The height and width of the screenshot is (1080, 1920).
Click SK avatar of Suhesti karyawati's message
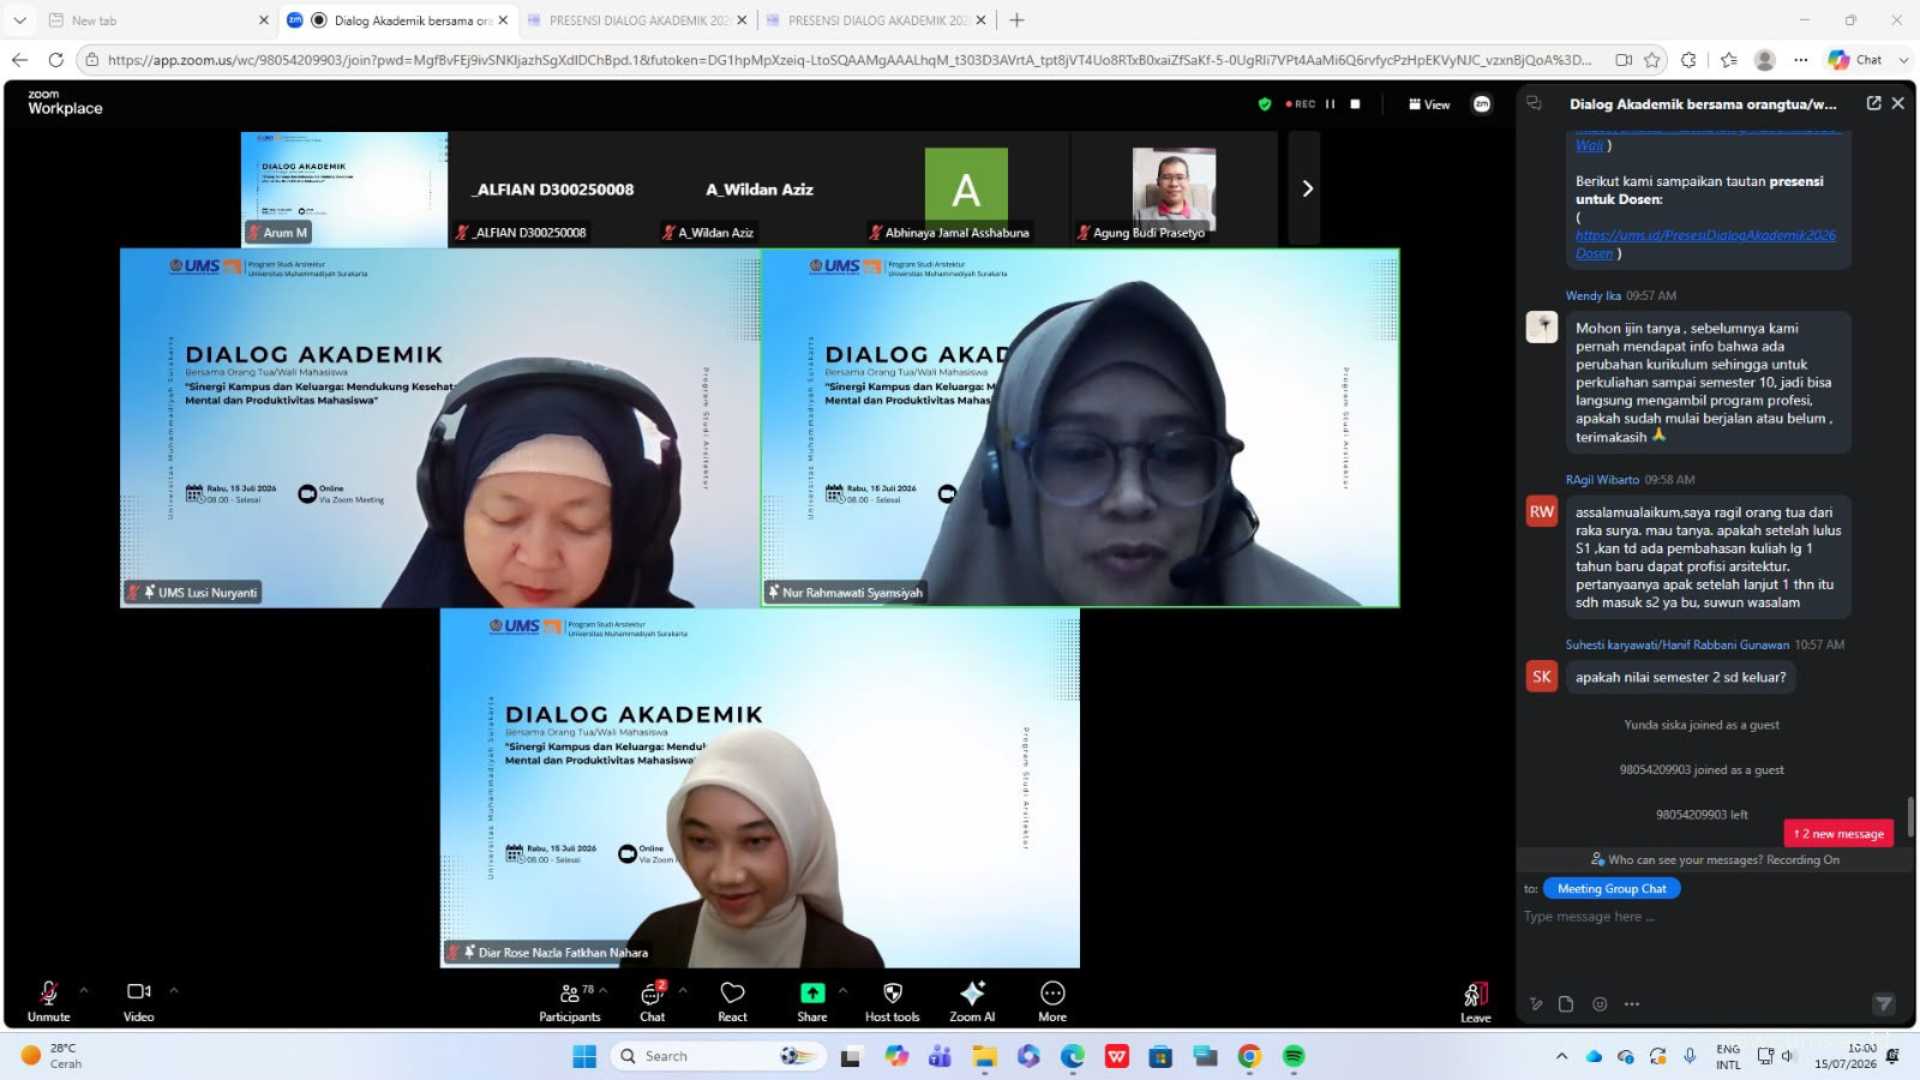pos(1541,677)
